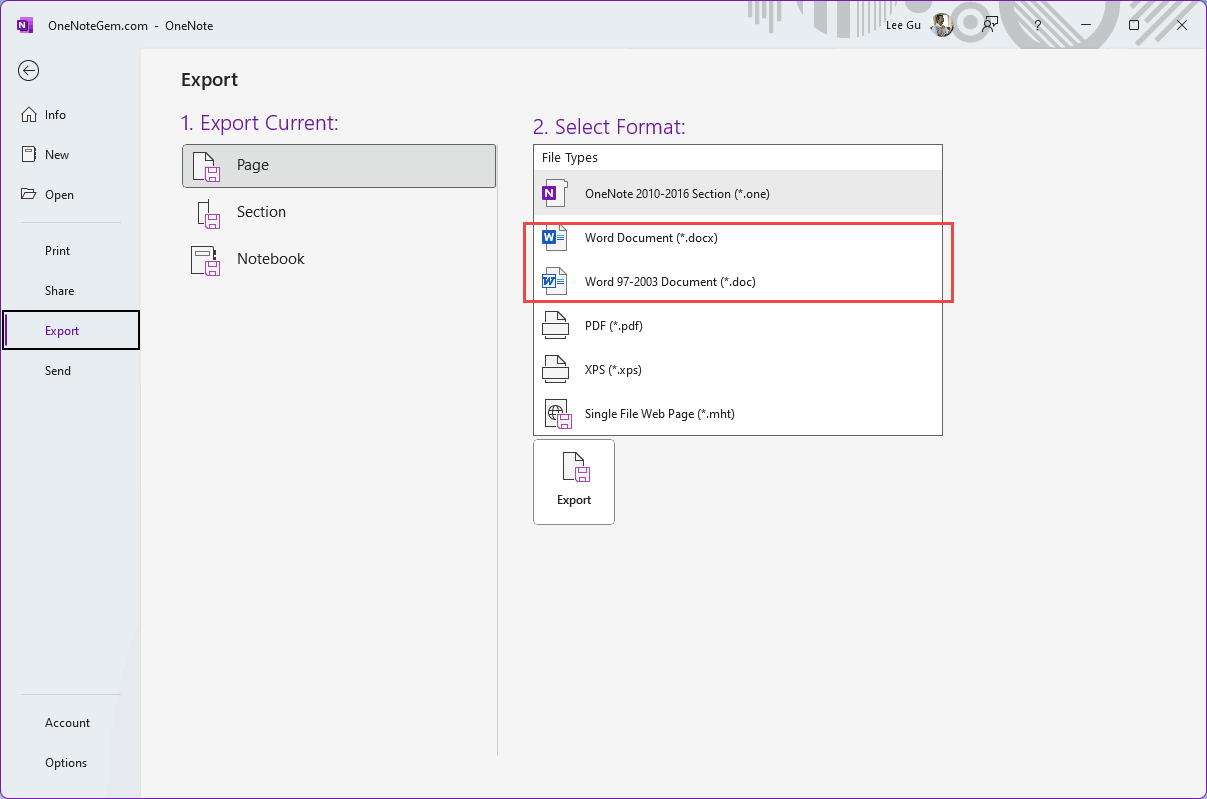Select Print in the sidebar
The image size is (1207, 799).
point(70,251)
